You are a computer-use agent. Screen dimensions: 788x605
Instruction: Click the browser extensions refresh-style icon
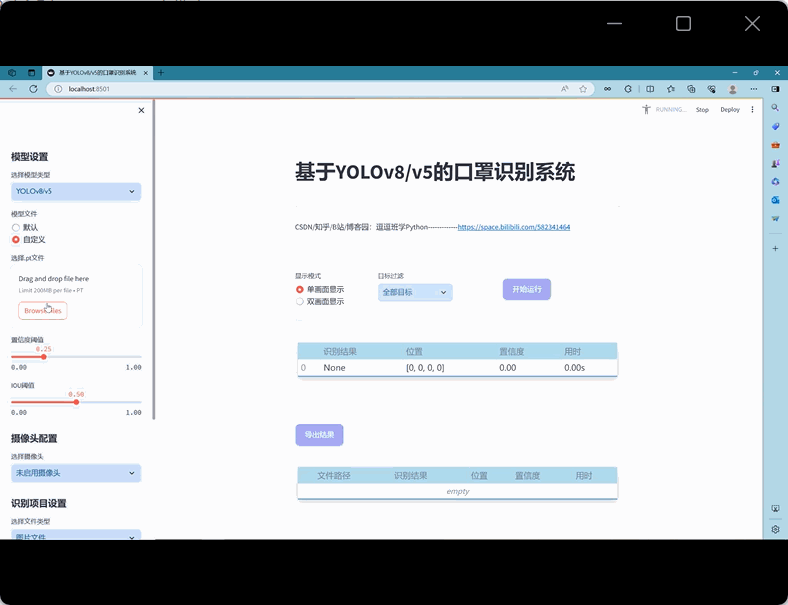coord(628,89)
